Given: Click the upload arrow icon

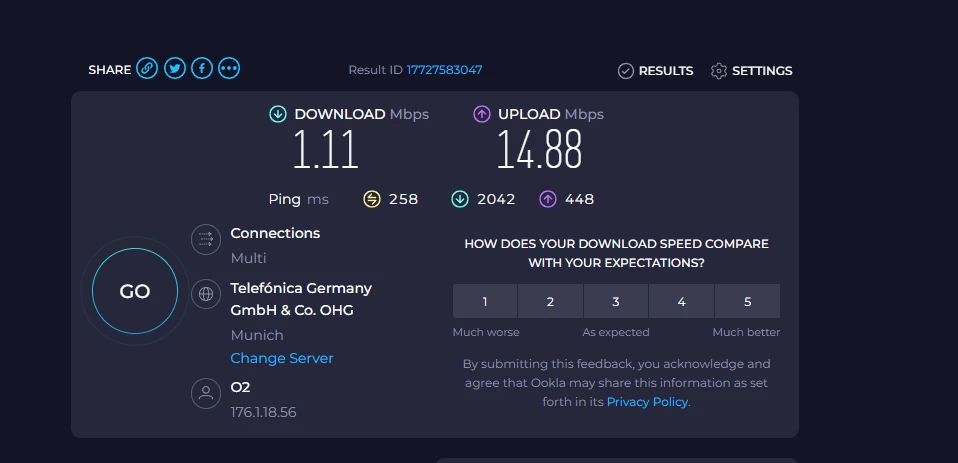Looking at the screenshot, I should (482, 114).
